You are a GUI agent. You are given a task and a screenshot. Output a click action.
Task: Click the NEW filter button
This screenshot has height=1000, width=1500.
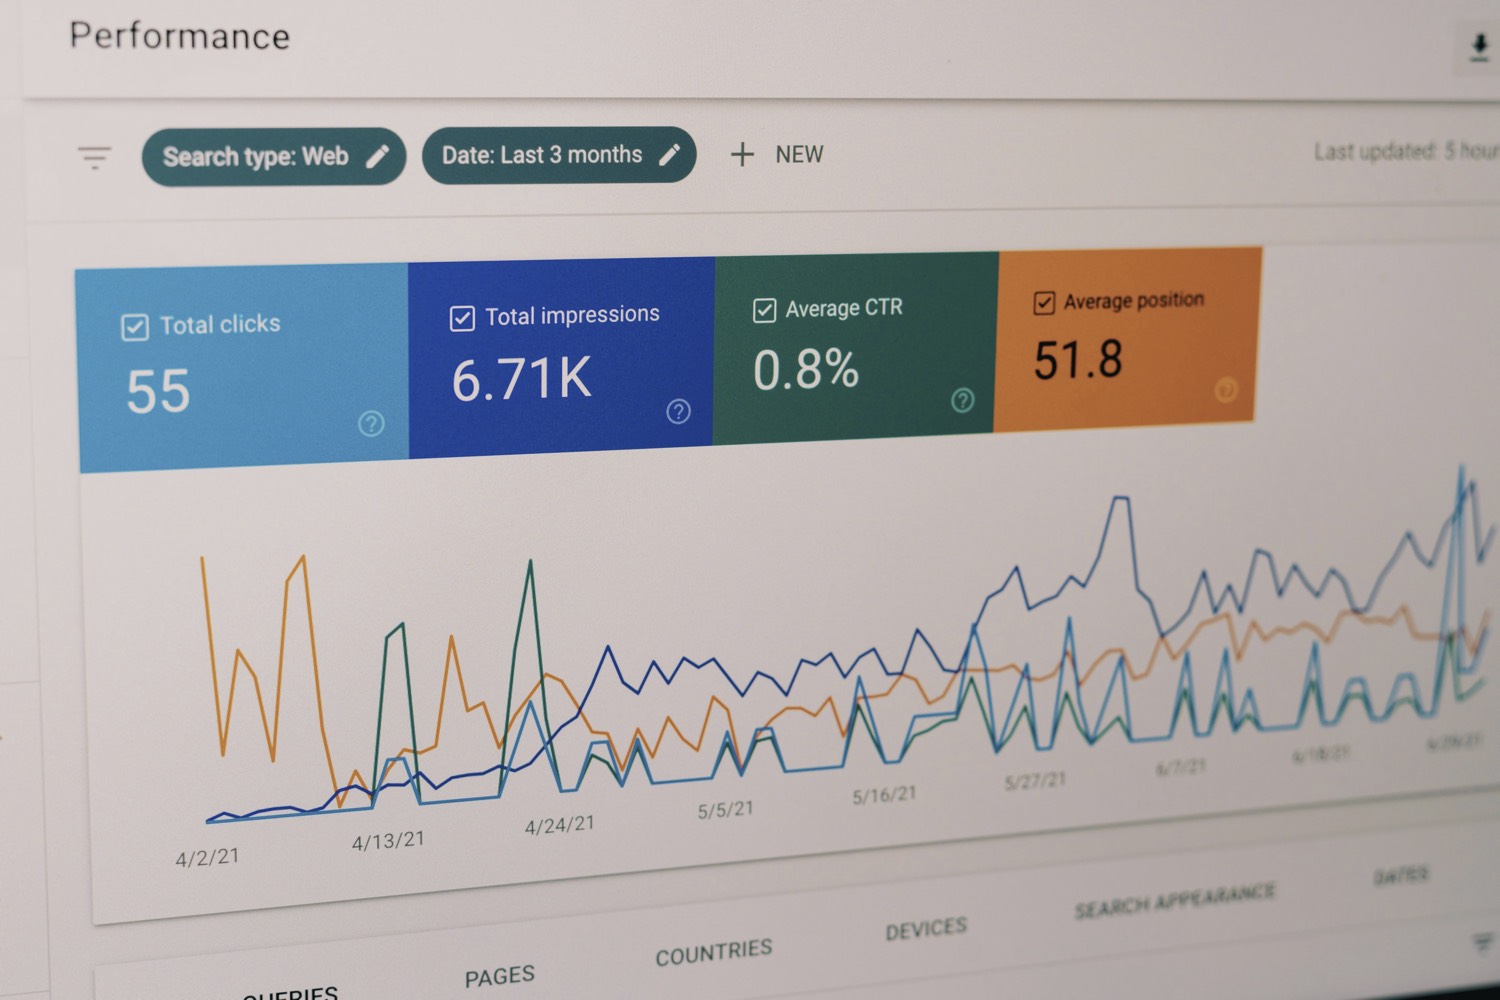(x=778, y=154)
